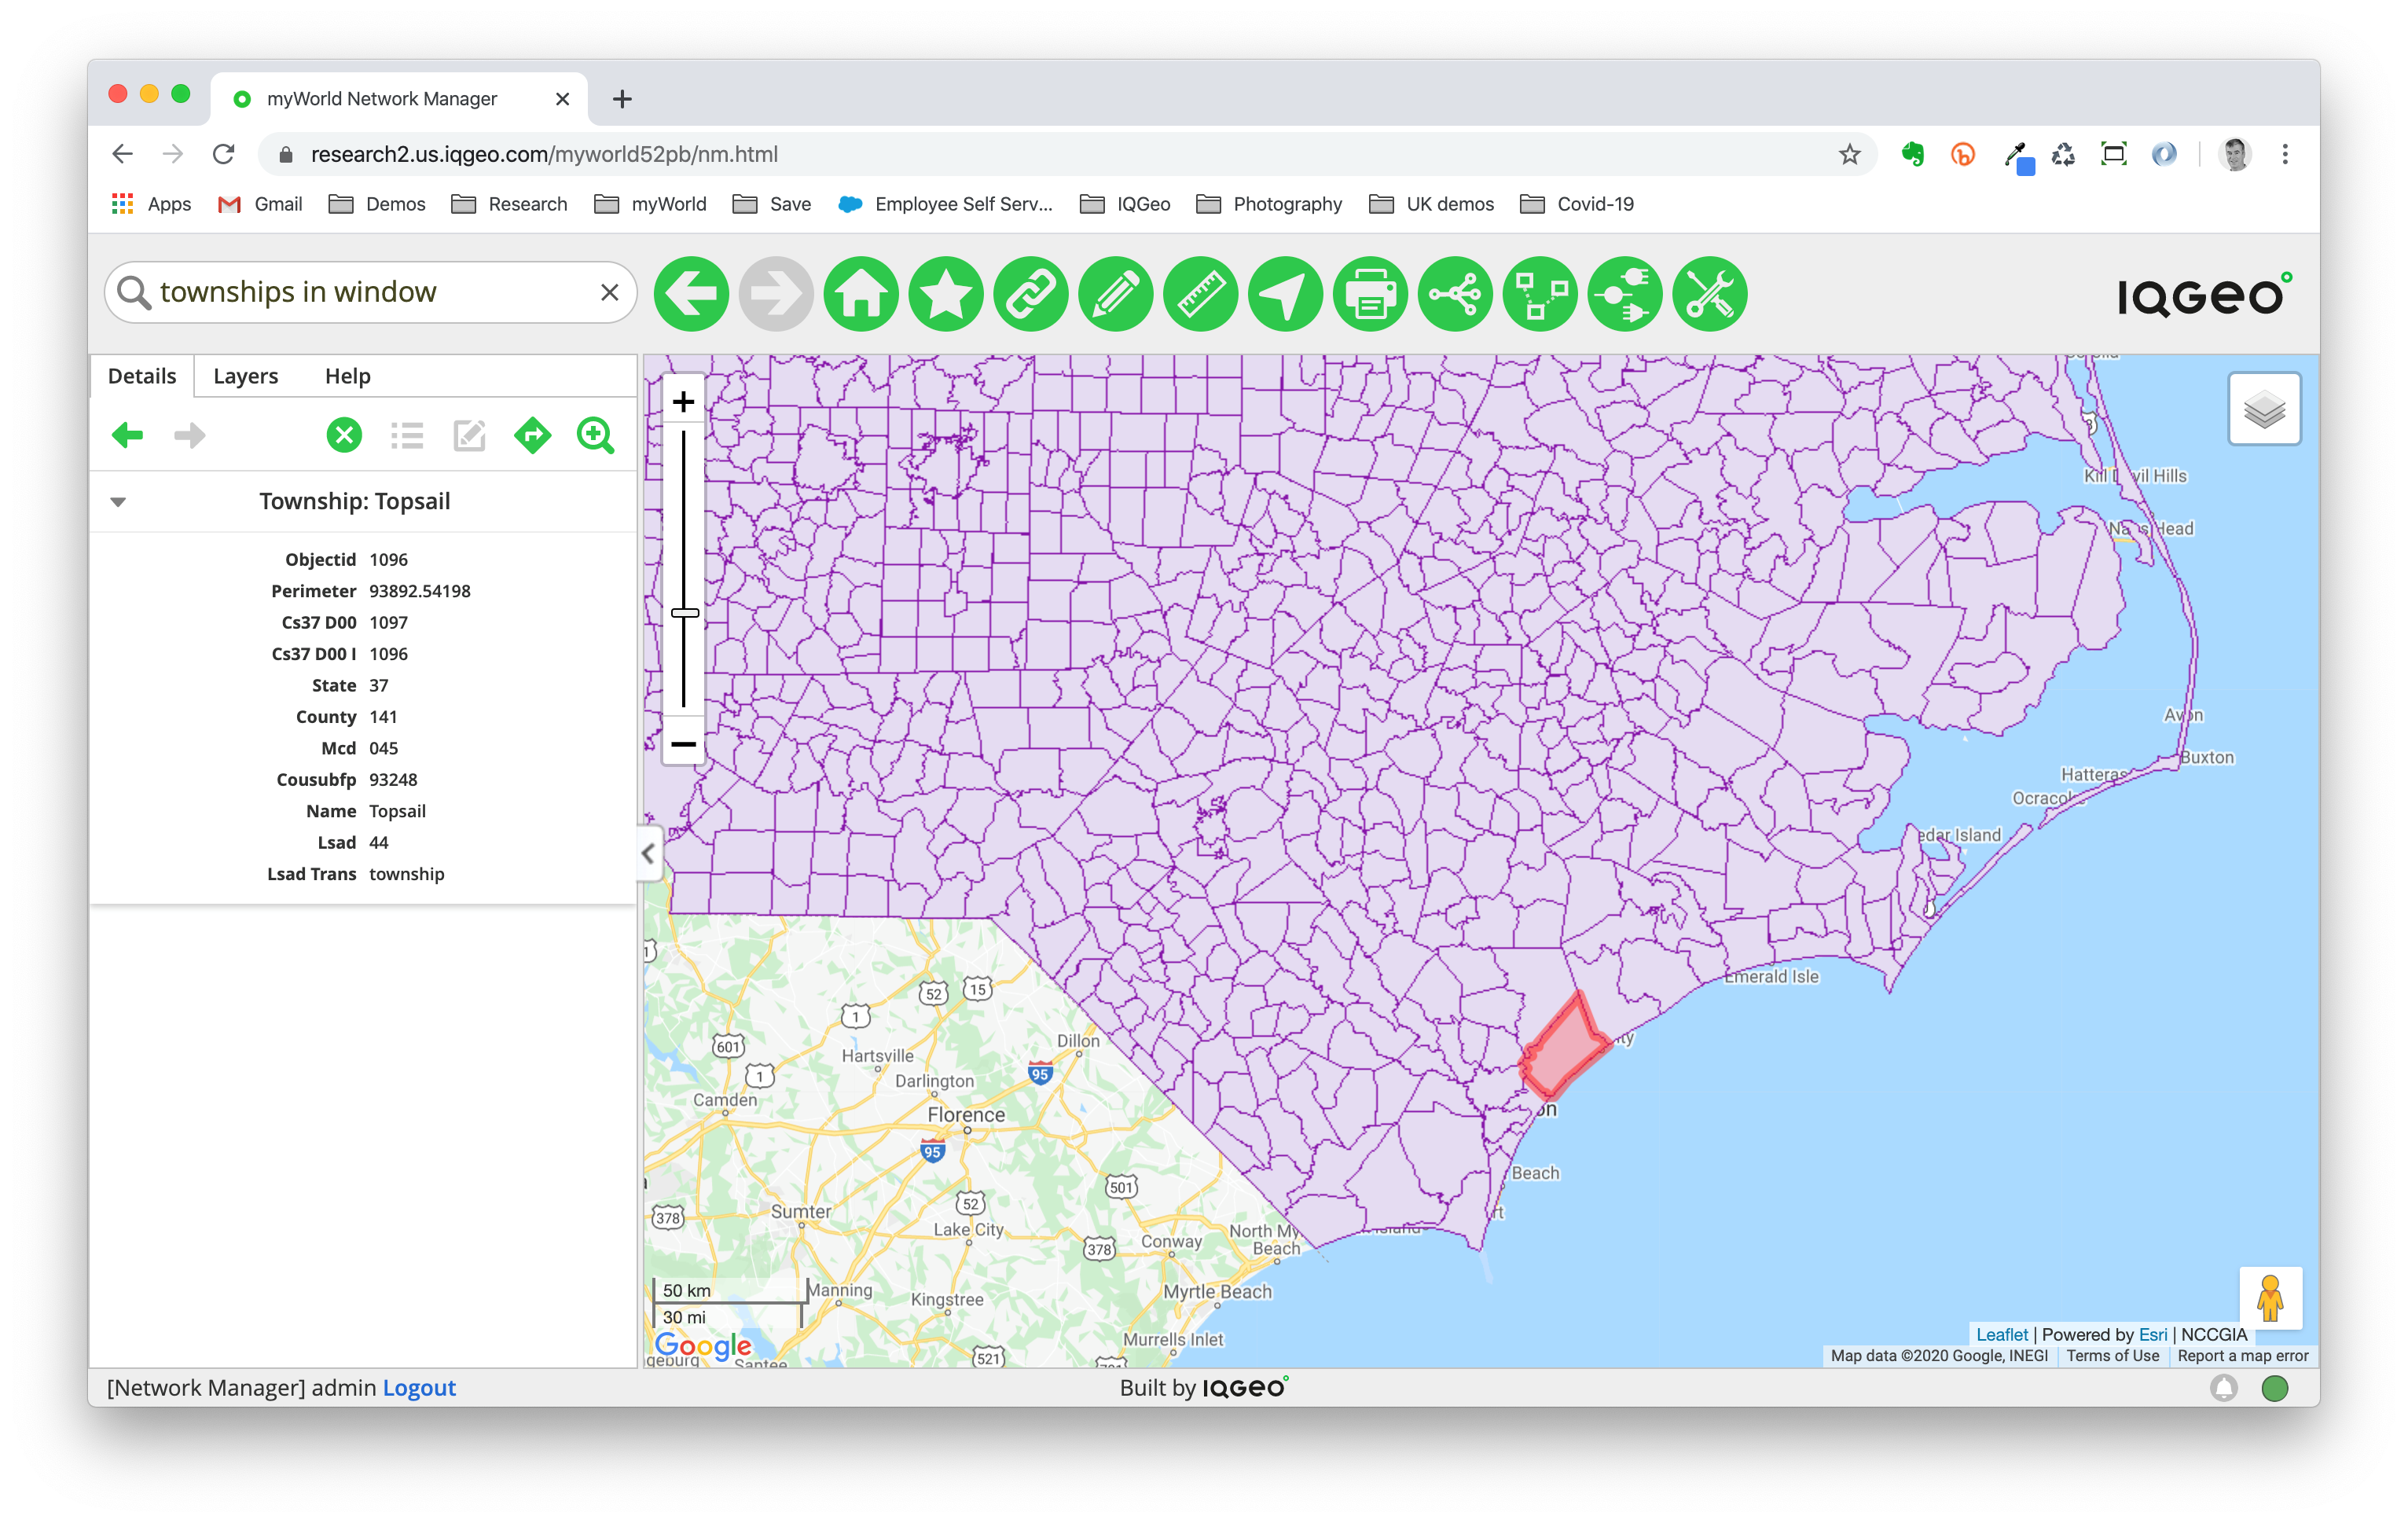
Task: Expand the Township Topsail details section
Action: tap(118, 500)
